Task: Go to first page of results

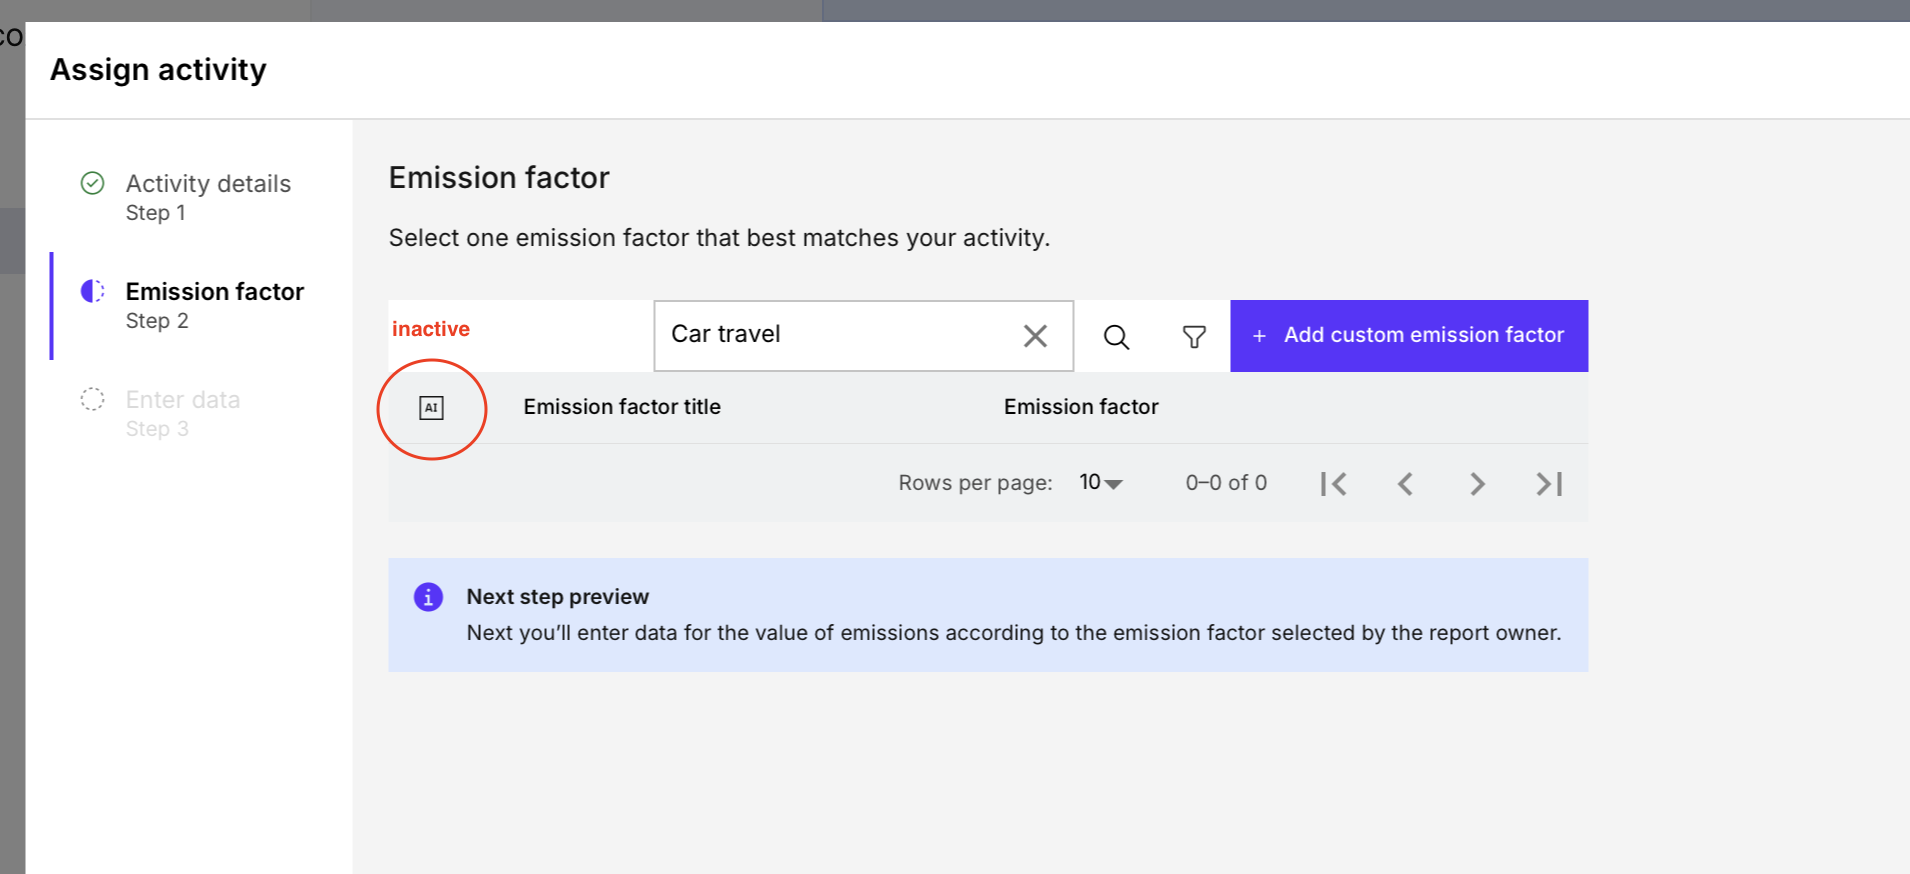Action: click(1333, 484)
